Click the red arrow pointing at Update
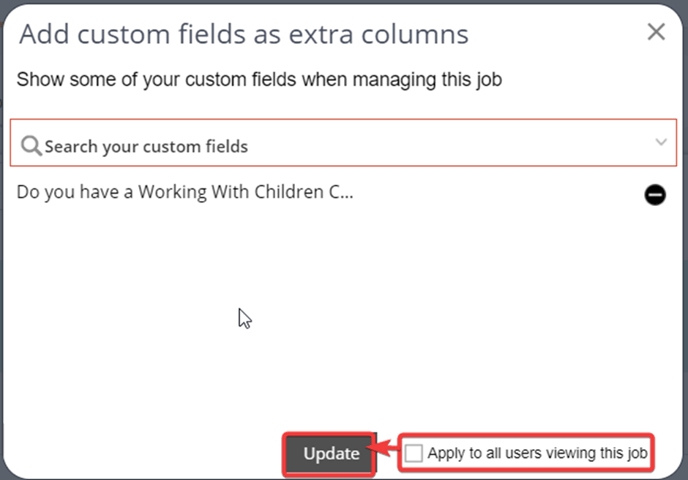The image size is (688, 480). [x=387, y=448]
